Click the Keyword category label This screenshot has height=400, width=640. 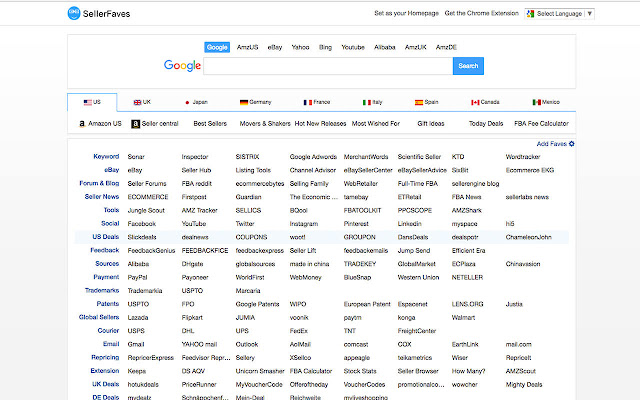coord(106,156)
